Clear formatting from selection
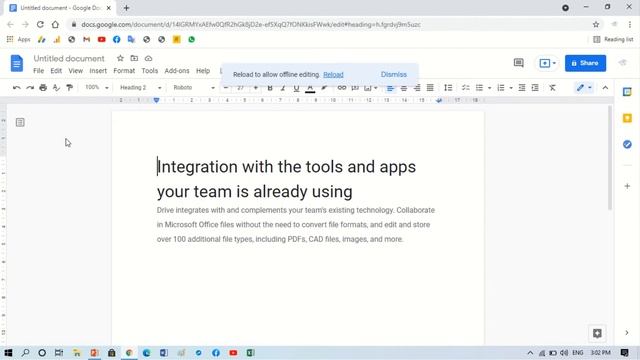Viewport: 640px width, 360px height. click(x=552, y=88)
